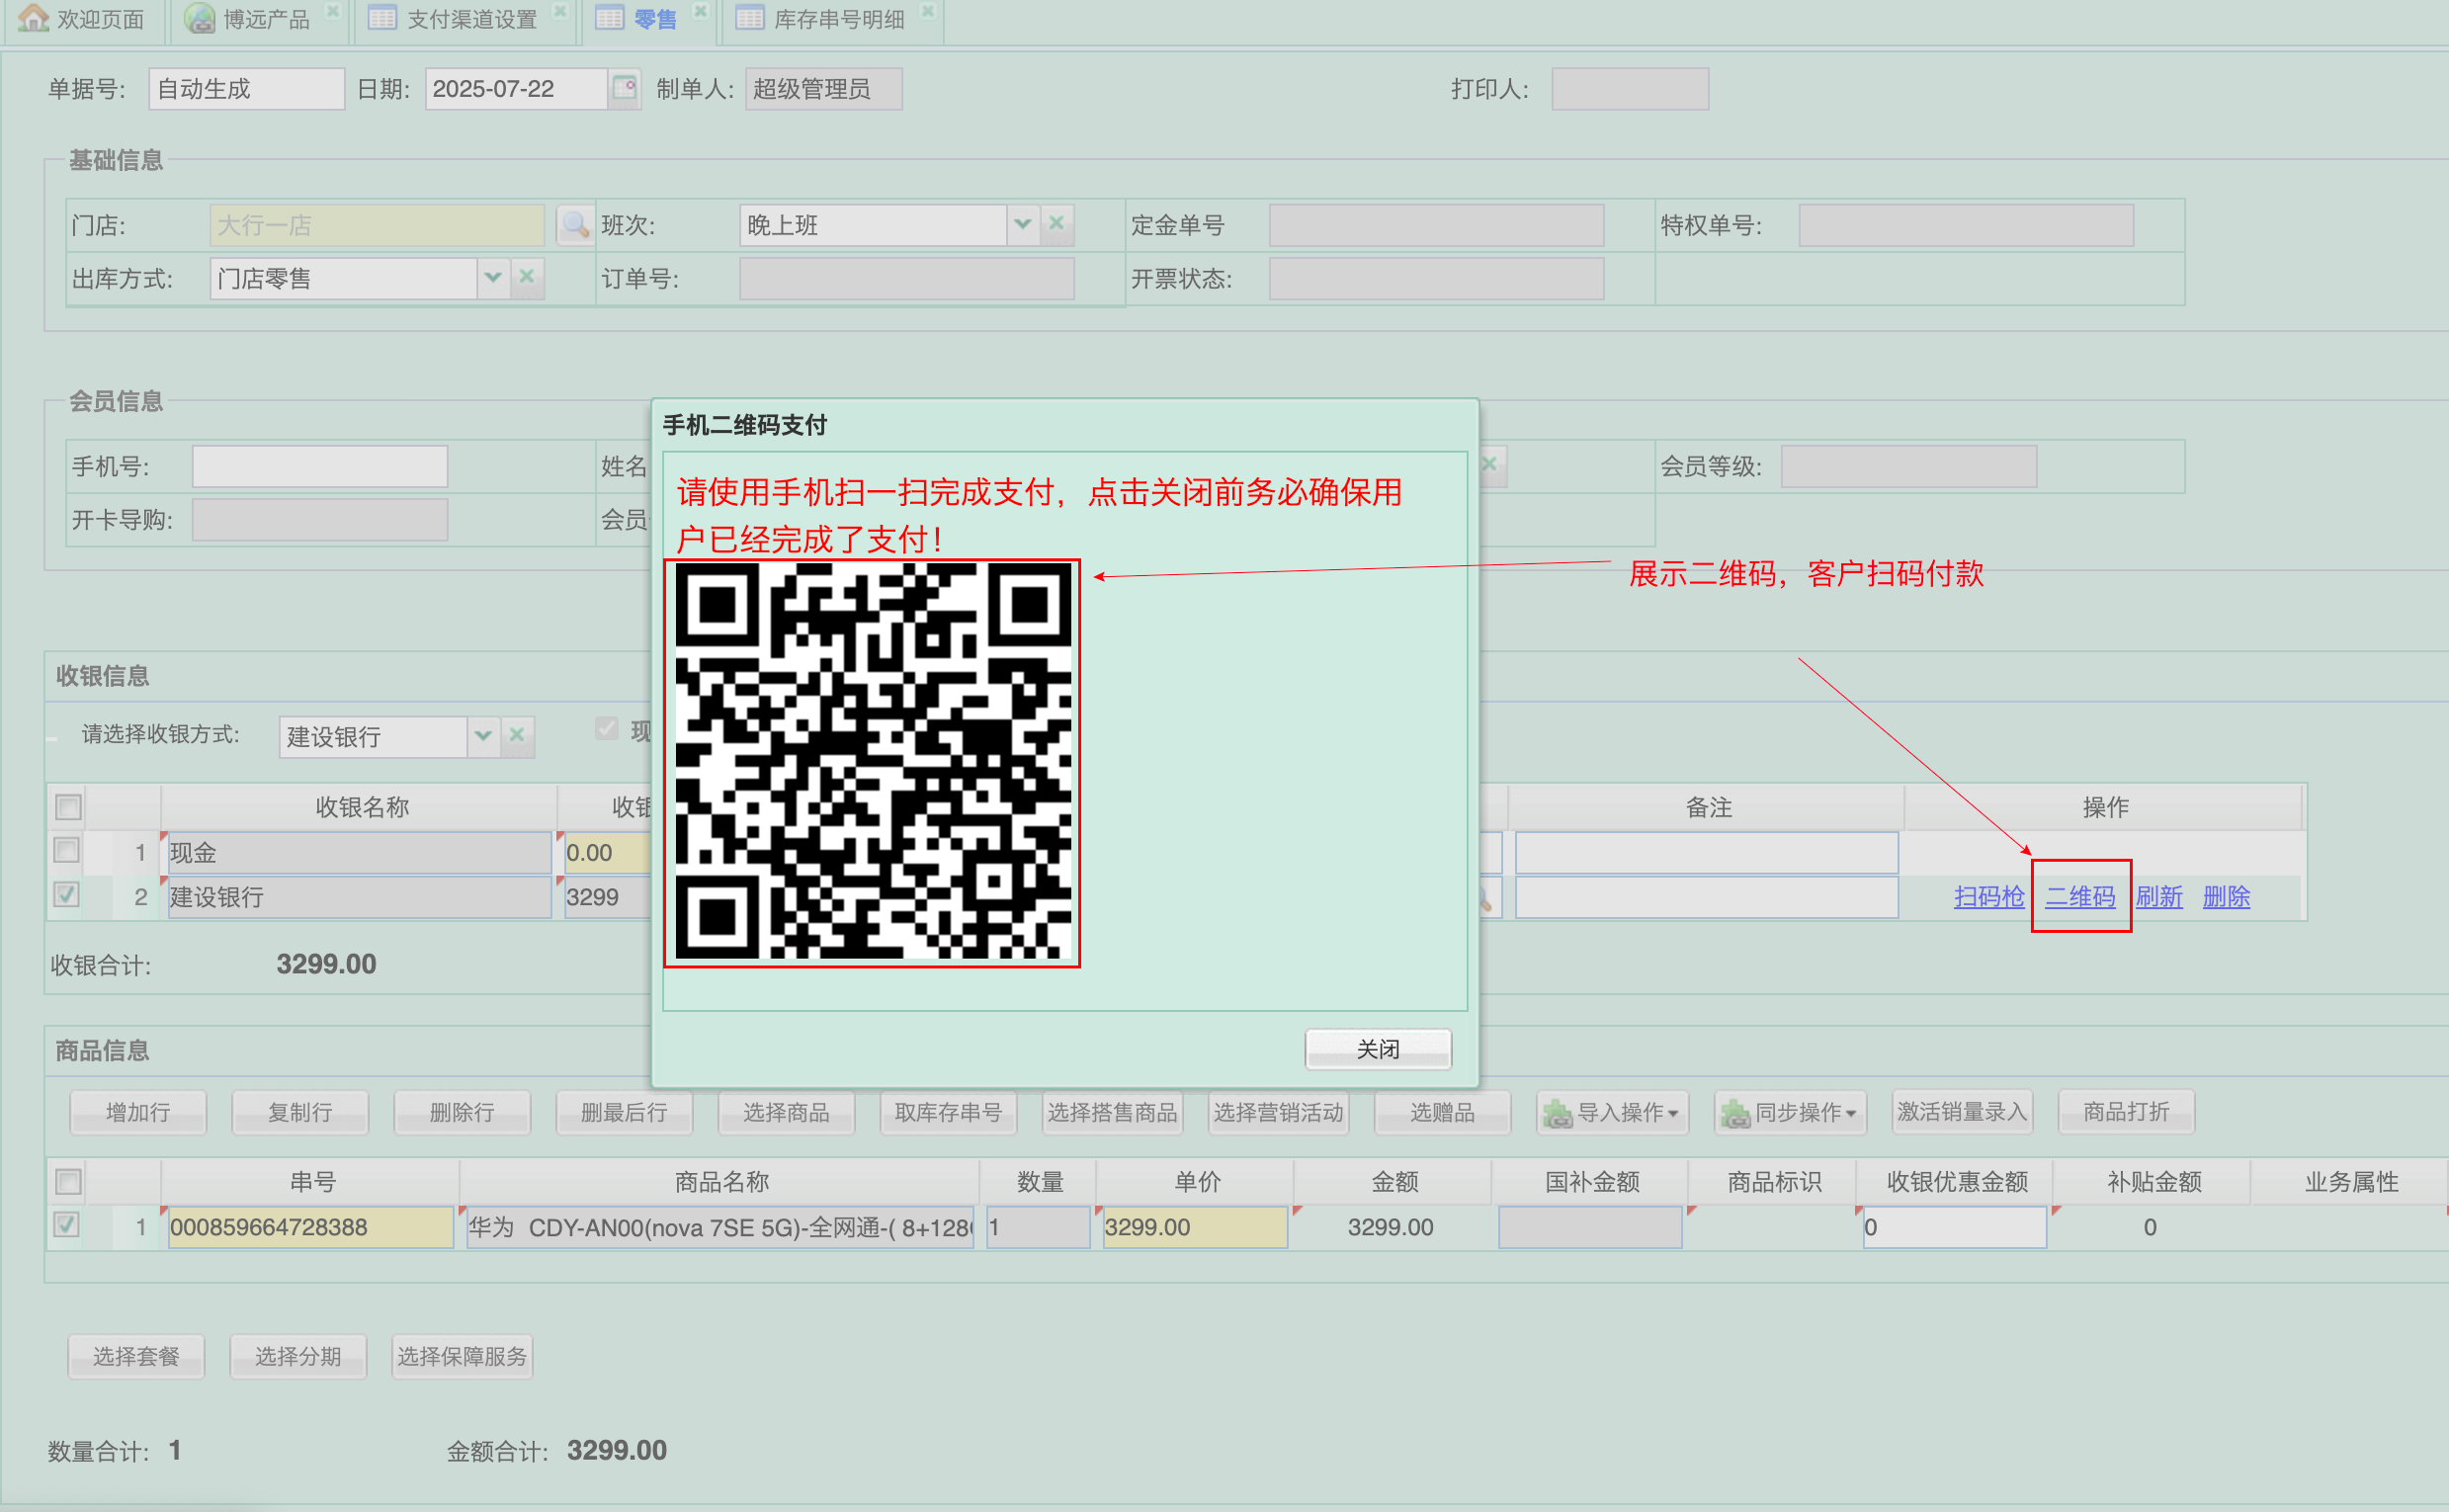This screenshot has height=1512, width=2449.
Task: Uncheck the product row 1 checkbox
Action: [x=66, y=1225]
